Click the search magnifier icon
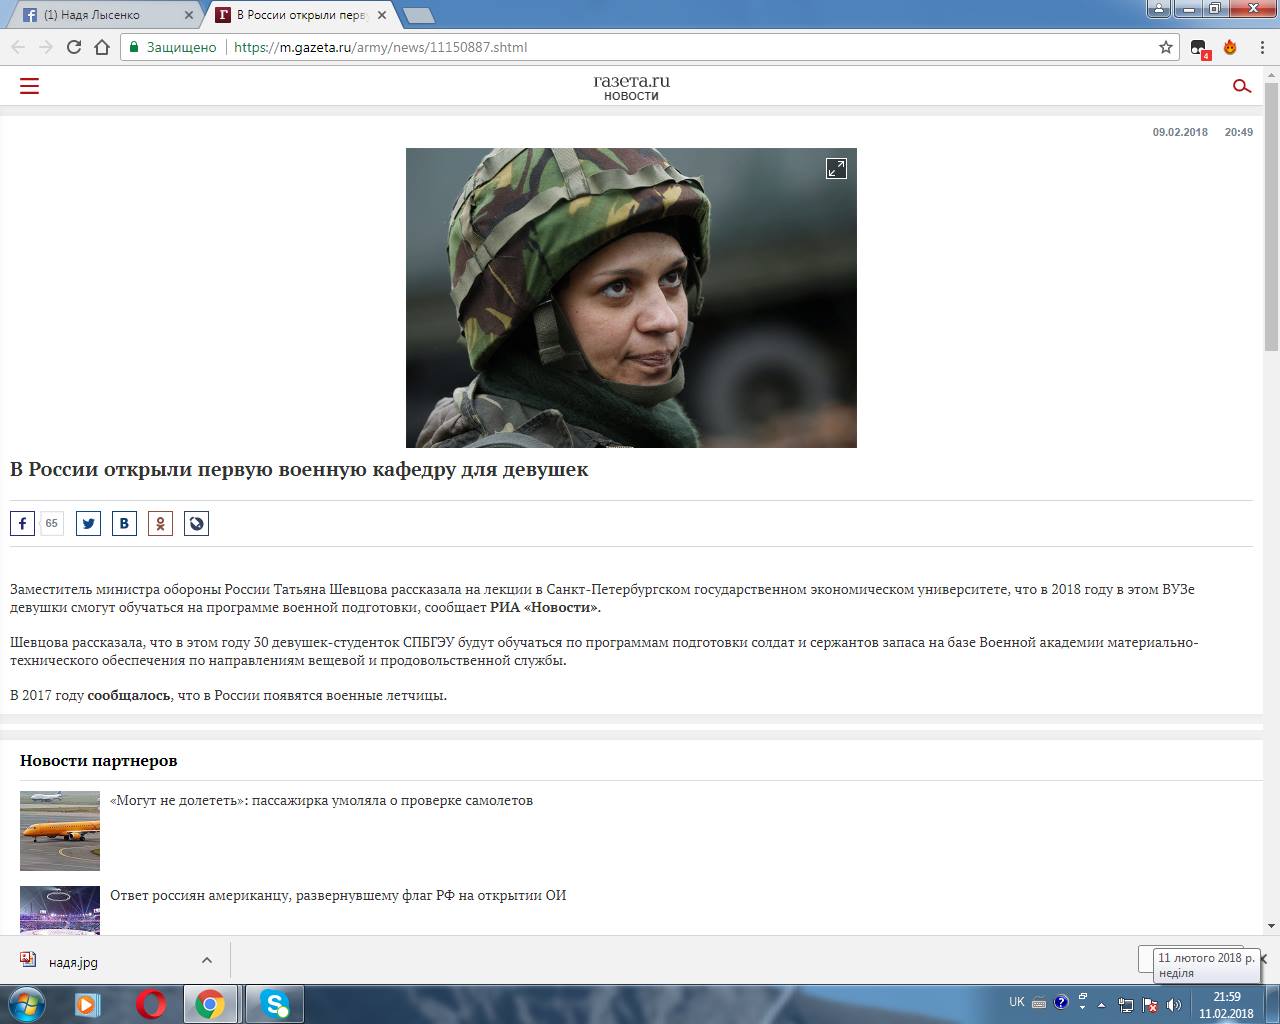1280x1024 pixels. click(1241, 86)
